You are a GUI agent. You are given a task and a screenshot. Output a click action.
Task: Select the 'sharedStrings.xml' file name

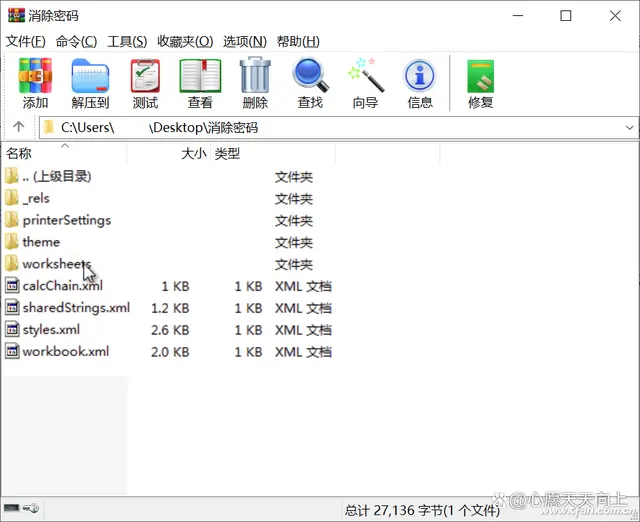pos(76,308)
